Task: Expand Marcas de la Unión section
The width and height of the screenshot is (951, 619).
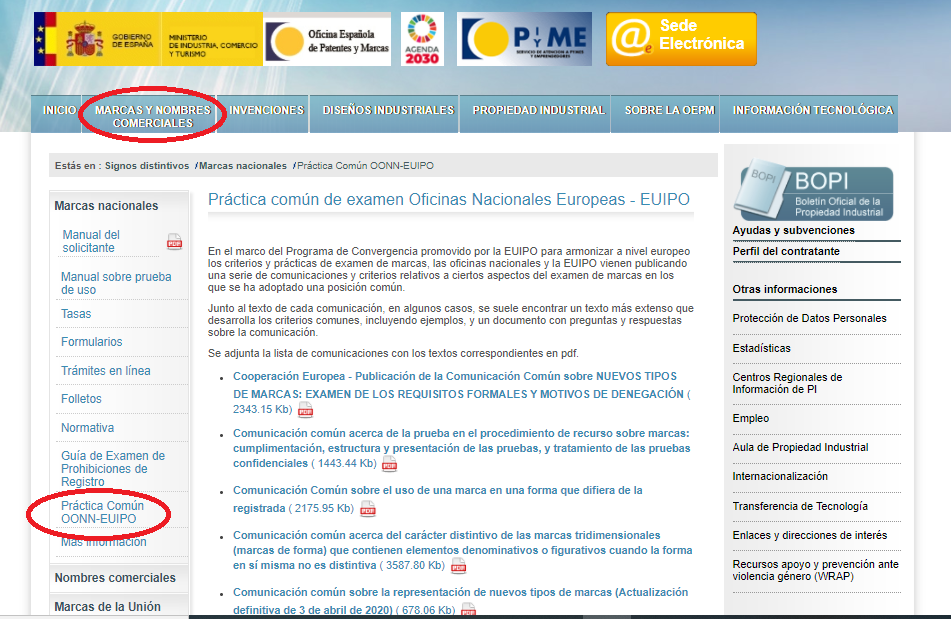Action: pos(107,607)
